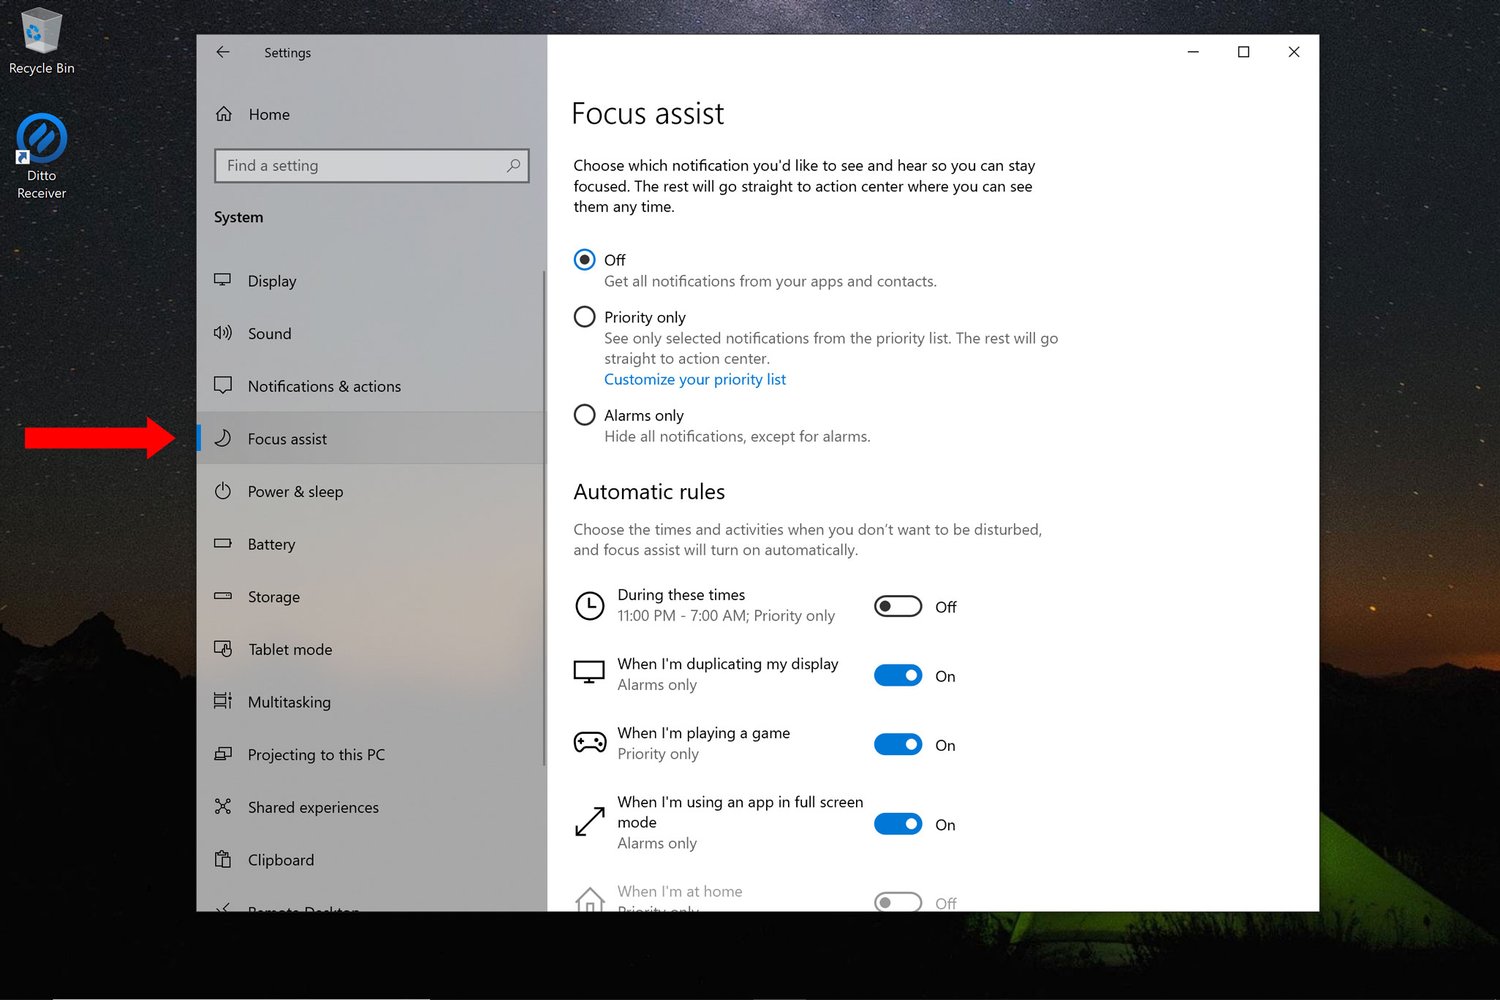Select the Tablet mode icon
The height and width of the screenshot is (1000, 1500).
point(223,649)
